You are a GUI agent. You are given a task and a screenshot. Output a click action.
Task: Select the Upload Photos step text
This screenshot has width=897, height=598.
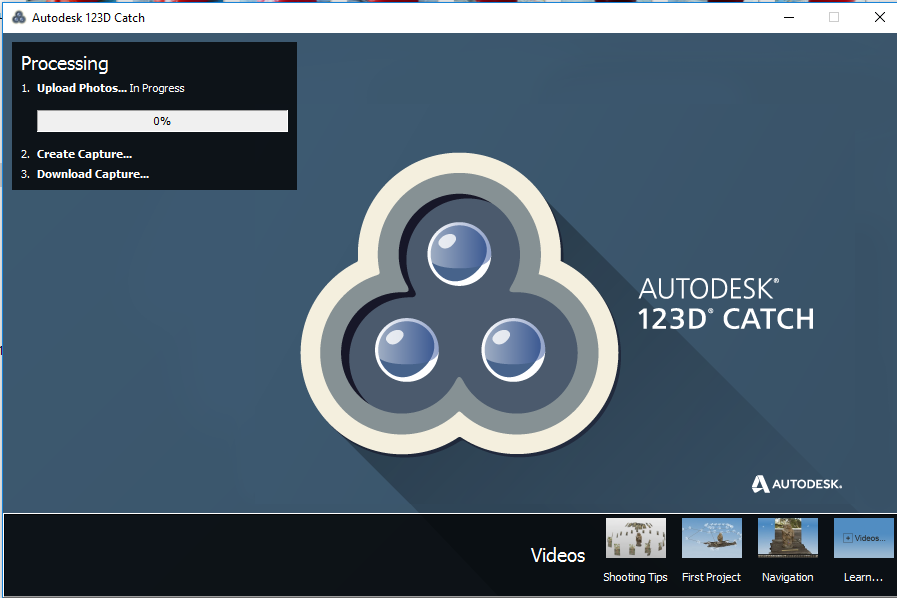tap(82, 88)
